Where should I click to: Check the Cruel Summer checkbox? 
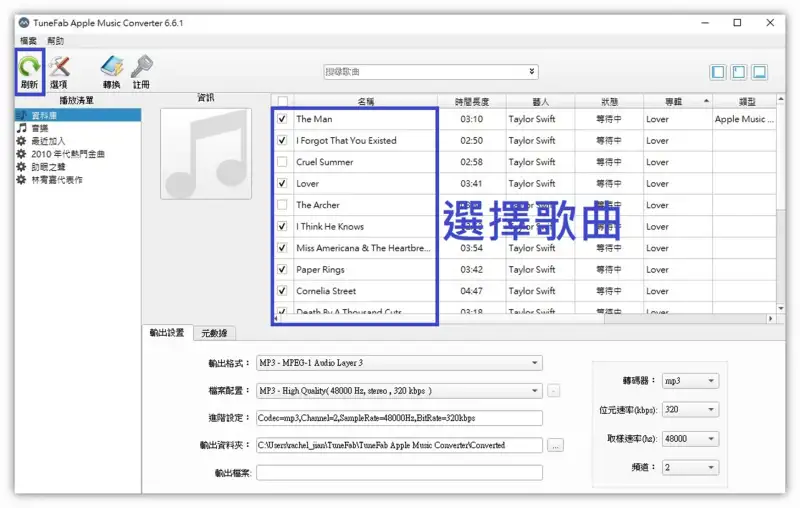[x=282, y=162]
